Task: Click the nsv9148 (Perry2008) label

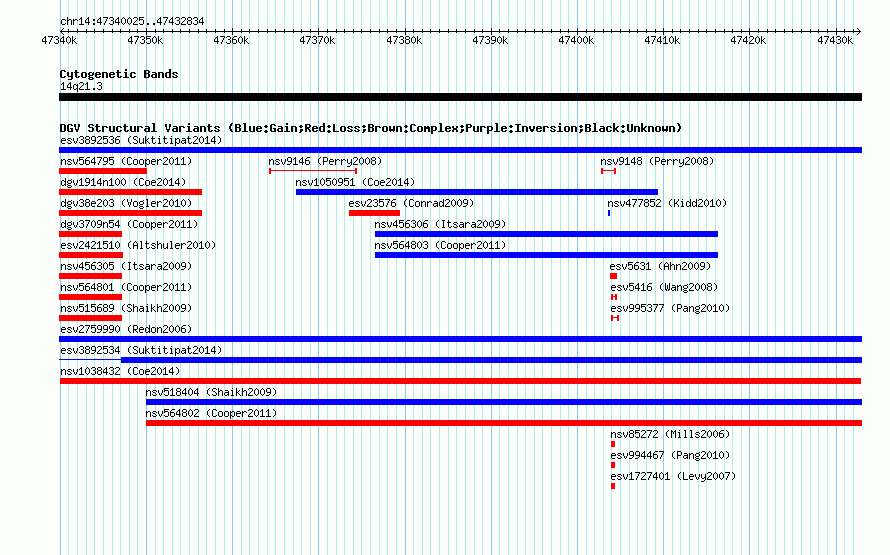Action: pyautogui.click(x=657, y=161)
